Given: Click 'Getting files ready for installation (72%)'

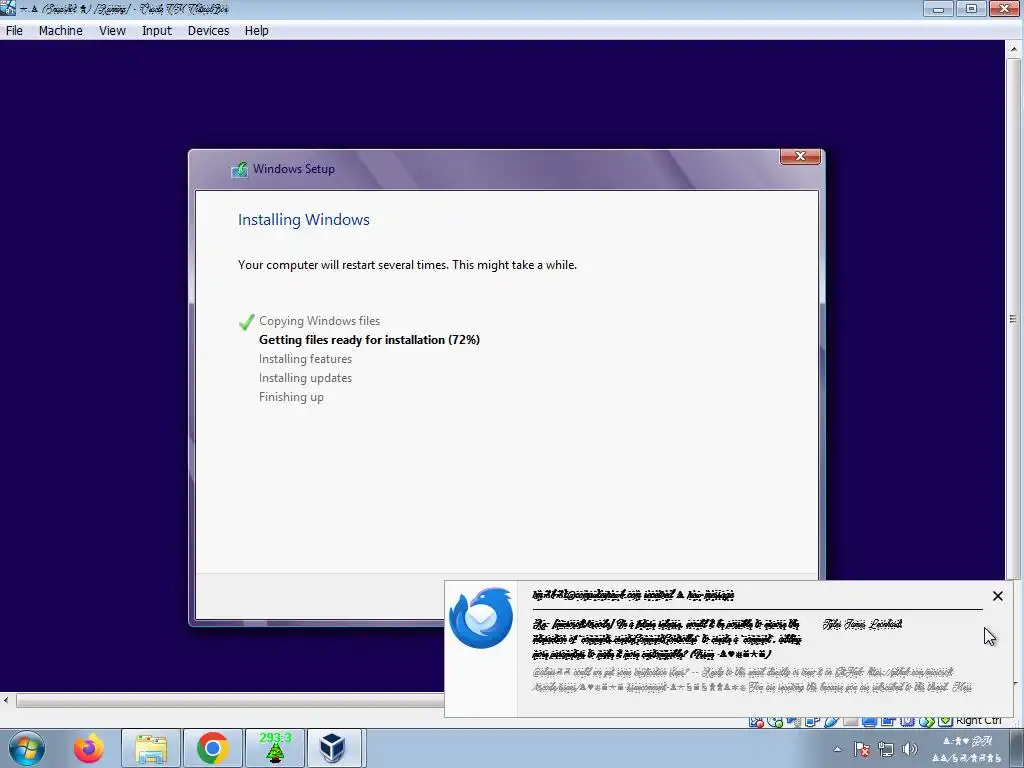Looking at the screenshot, I should point(370,340).
